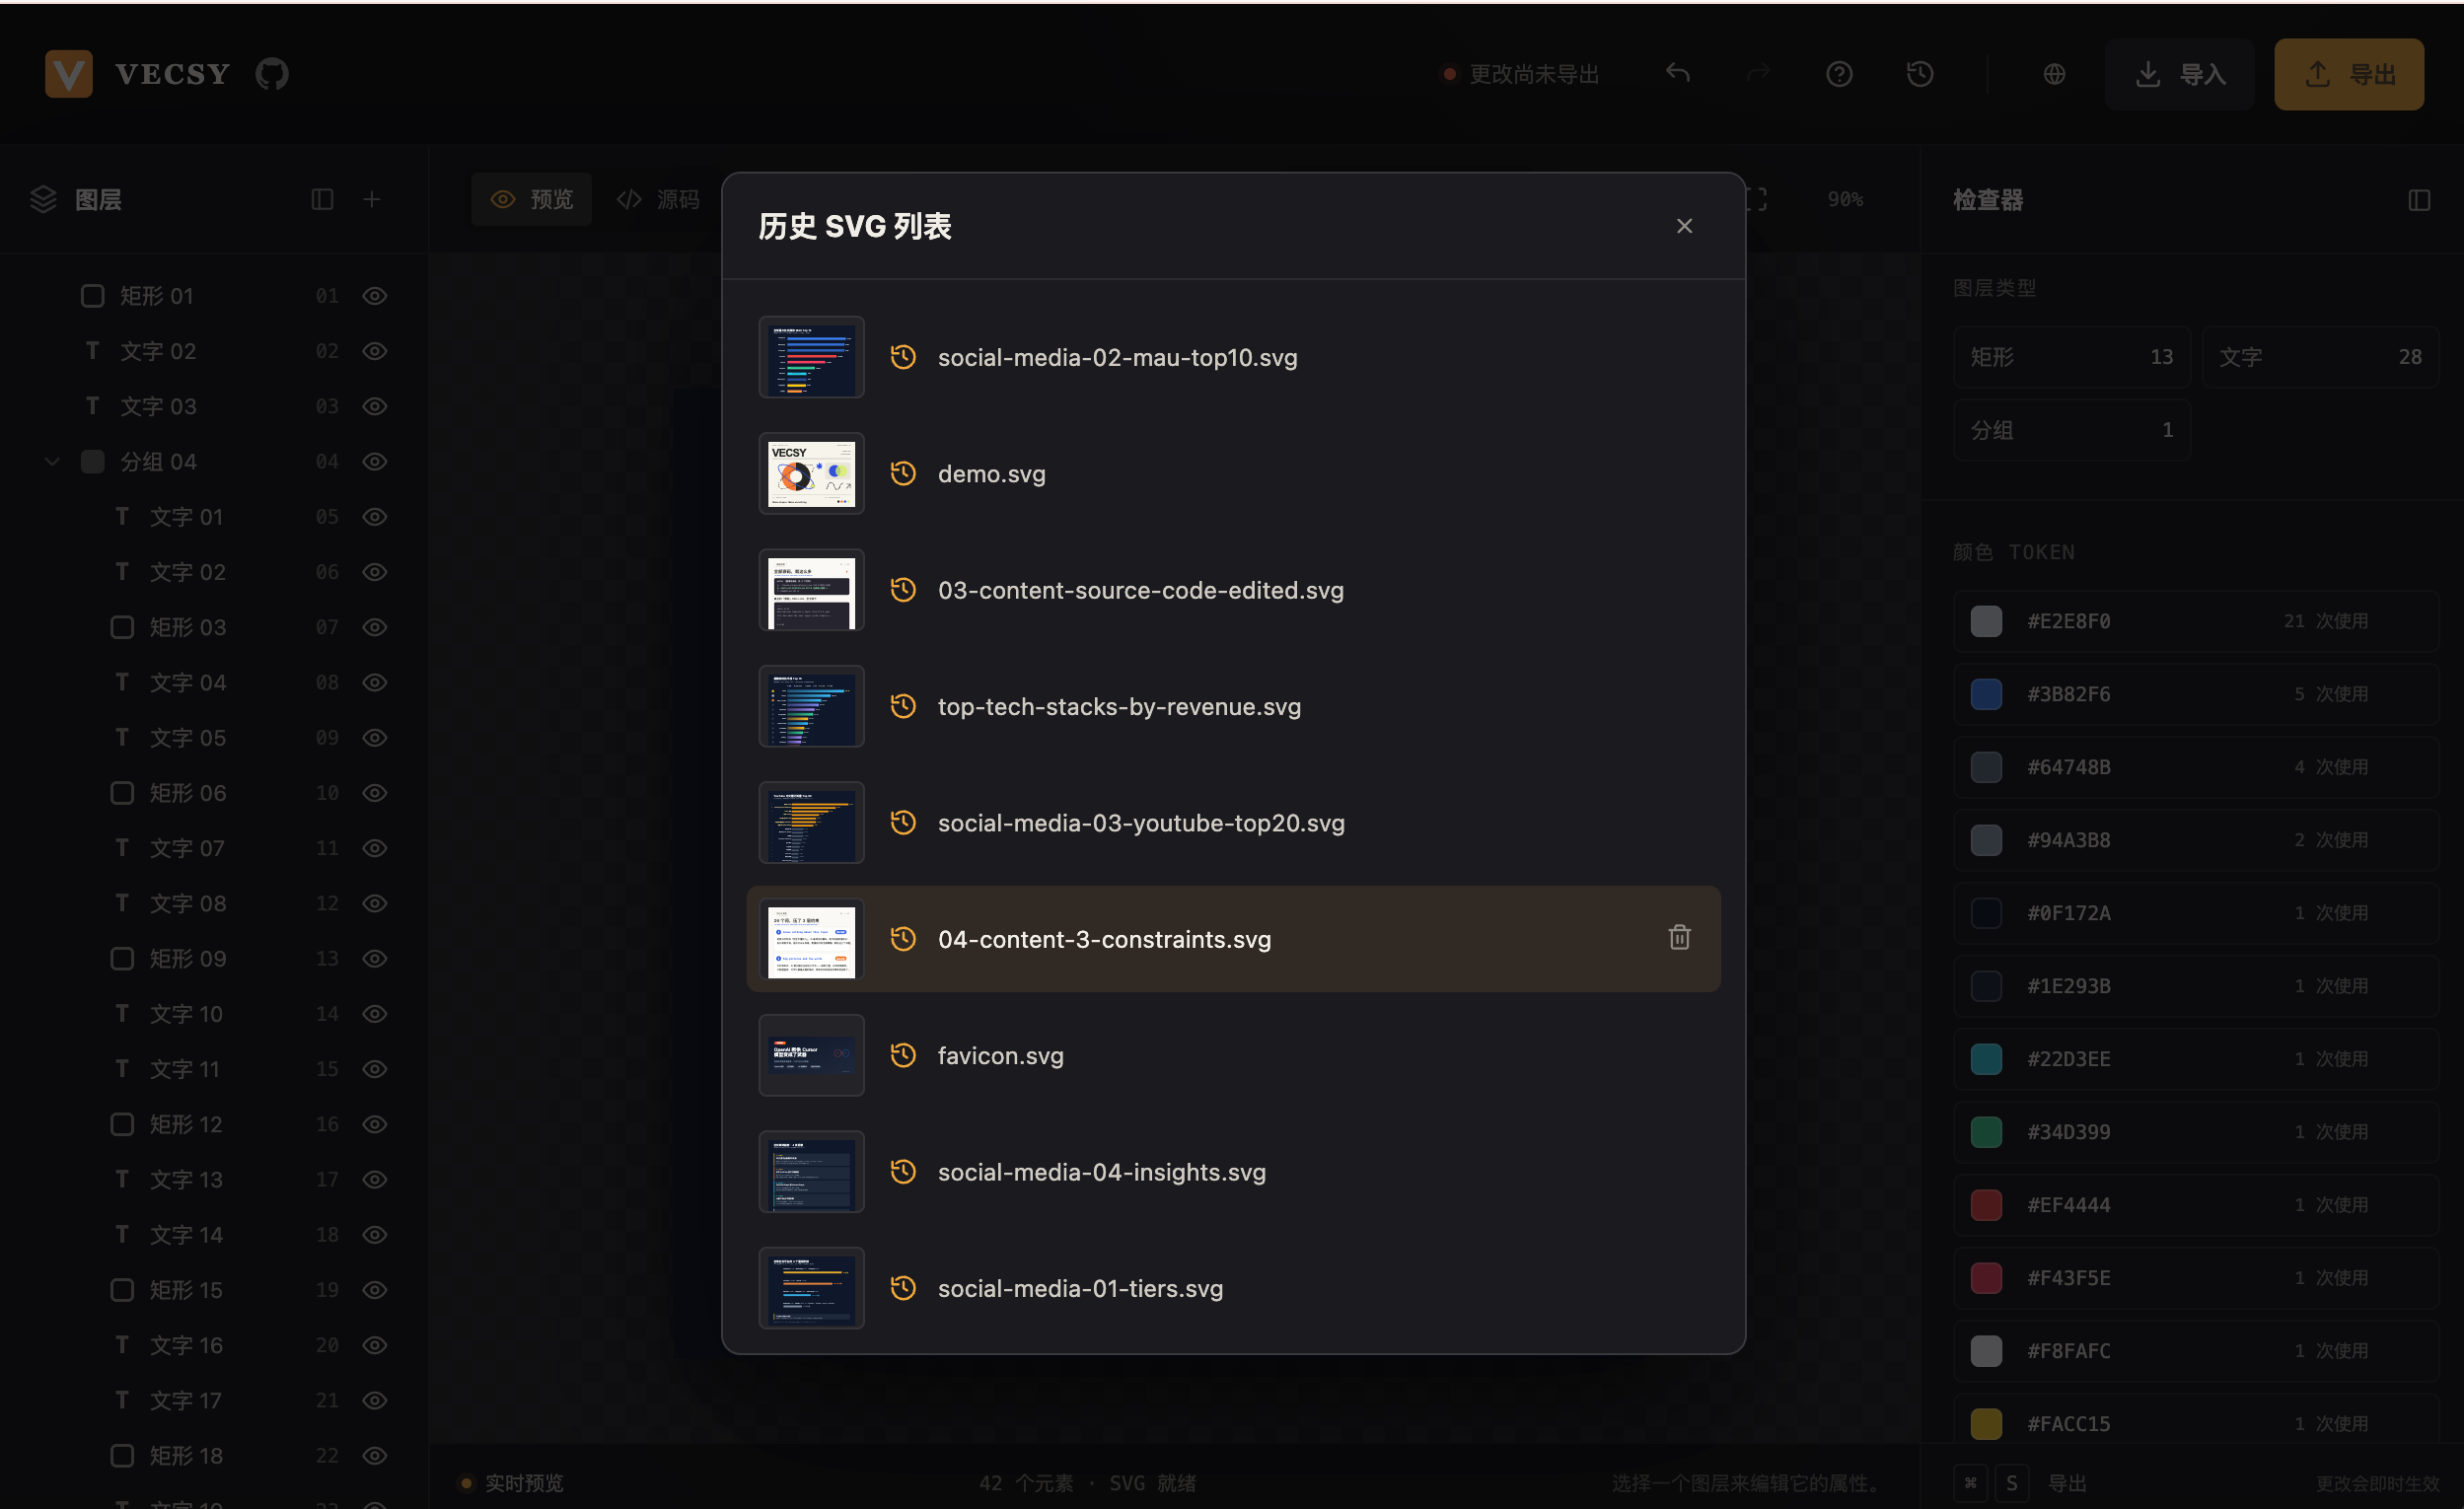Switch to the 预览 tab
This screenshot has width=2464, height=1509.
(x=532, y=199)
